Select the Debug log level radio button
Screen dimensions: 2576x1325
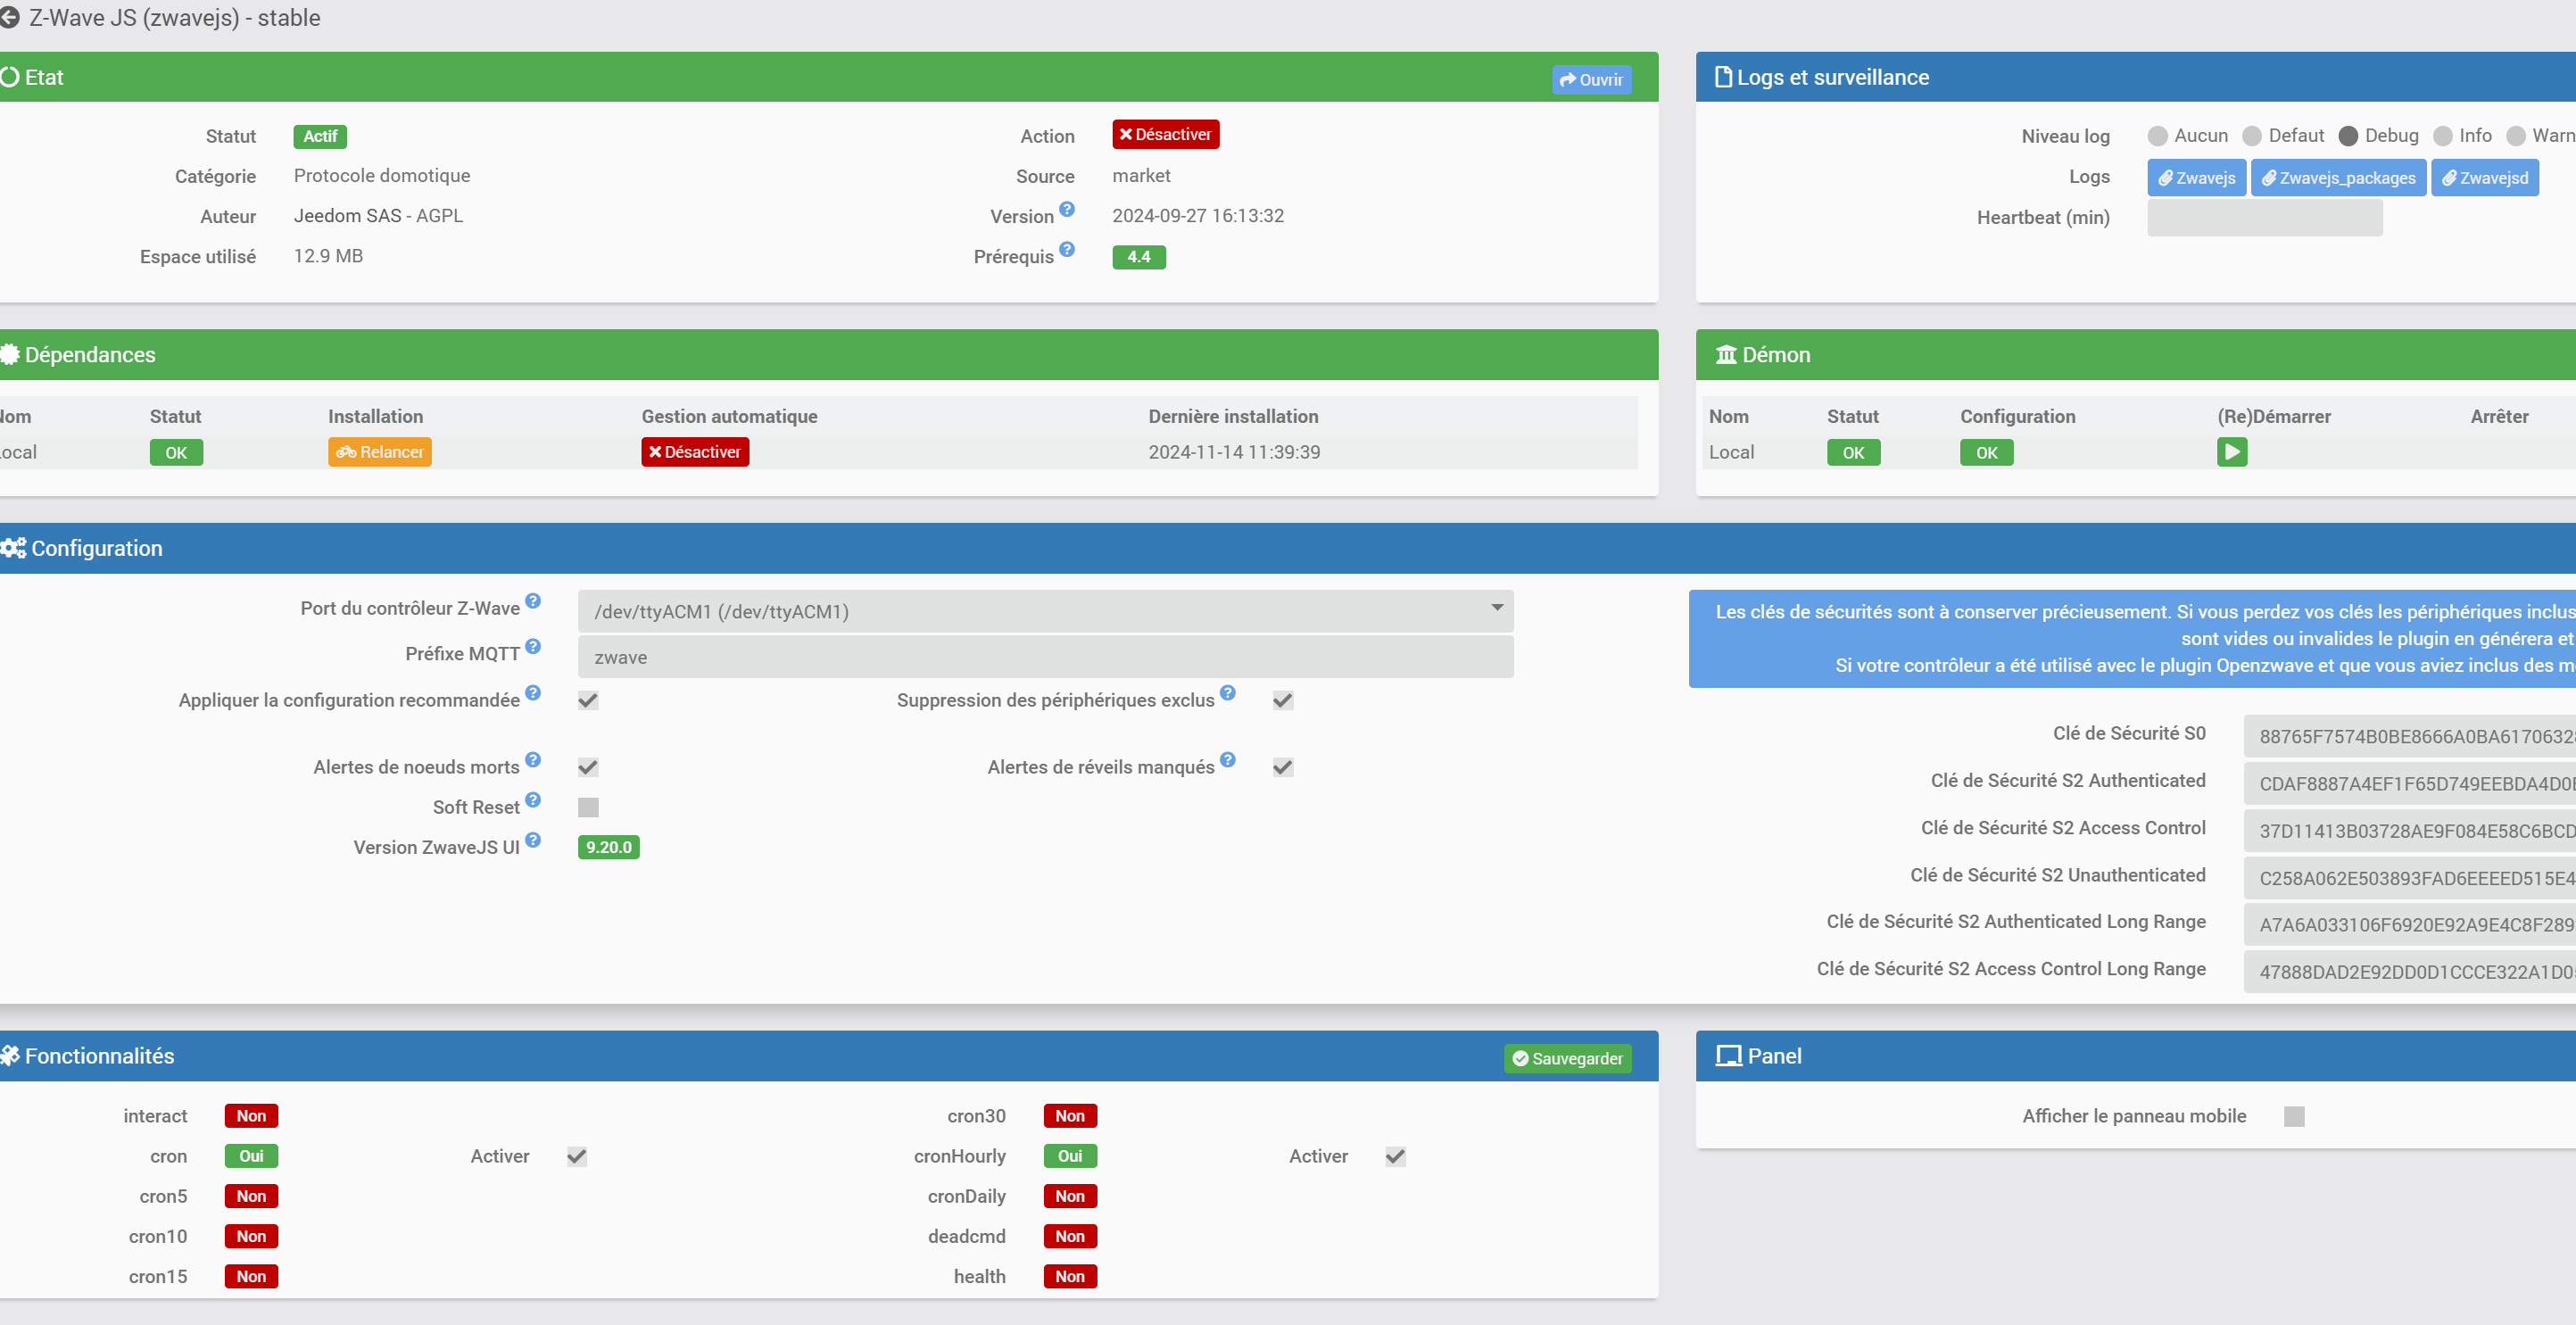pyautogui.click(x=2348, y=136)
